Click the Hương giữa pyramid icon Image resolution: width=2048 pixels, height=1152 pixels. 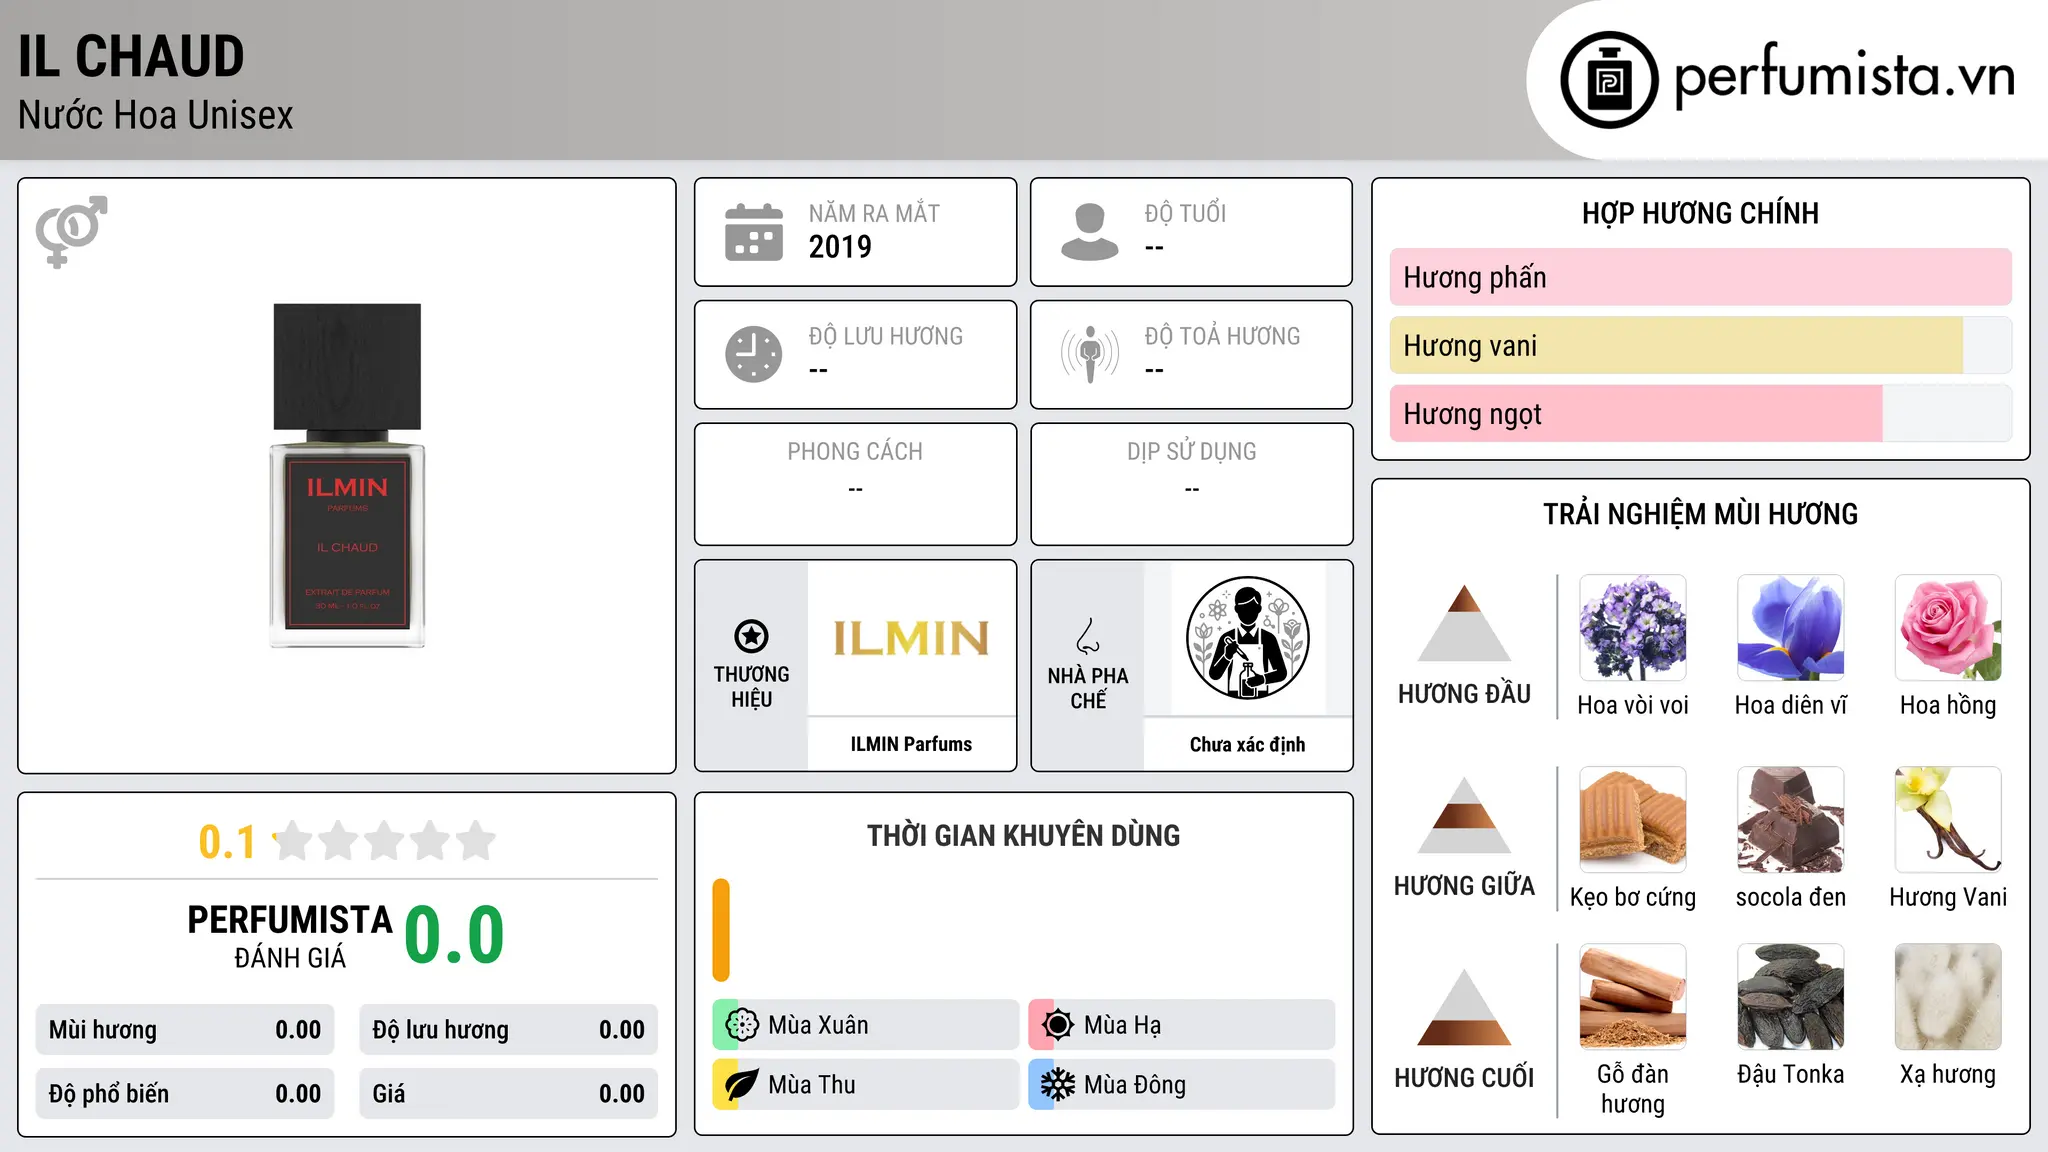1464,815
